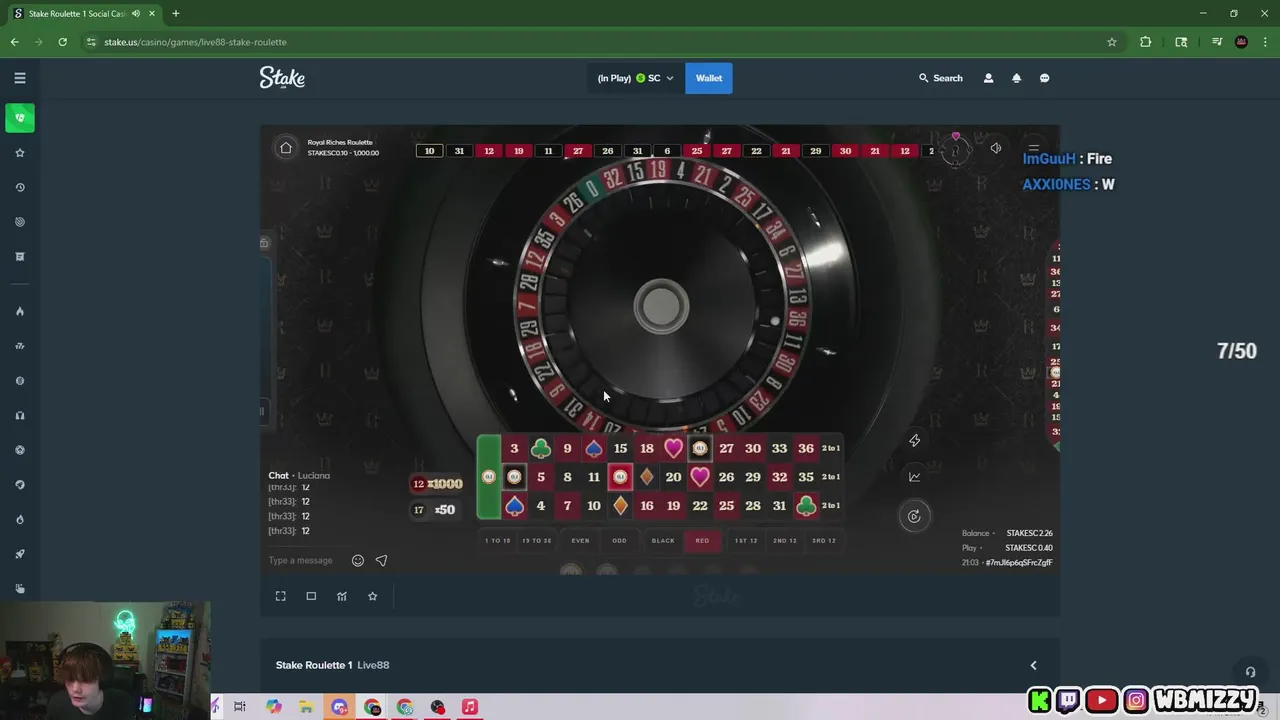Select the BLACK outside bet

tap(663, 541)
